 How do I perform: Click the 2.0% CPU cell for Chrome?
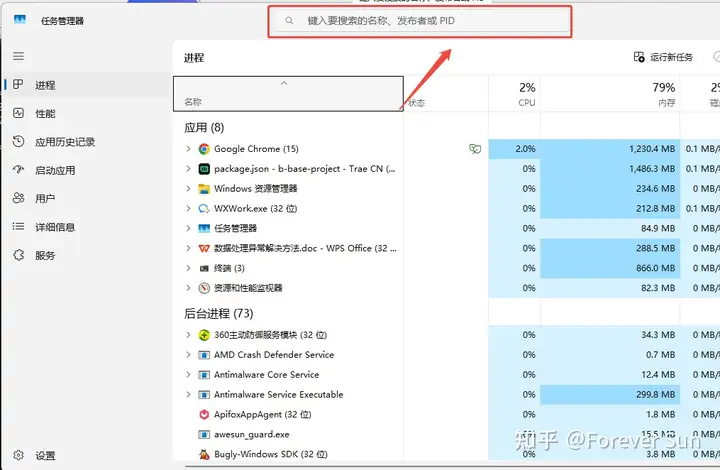(x=515, y=149)
